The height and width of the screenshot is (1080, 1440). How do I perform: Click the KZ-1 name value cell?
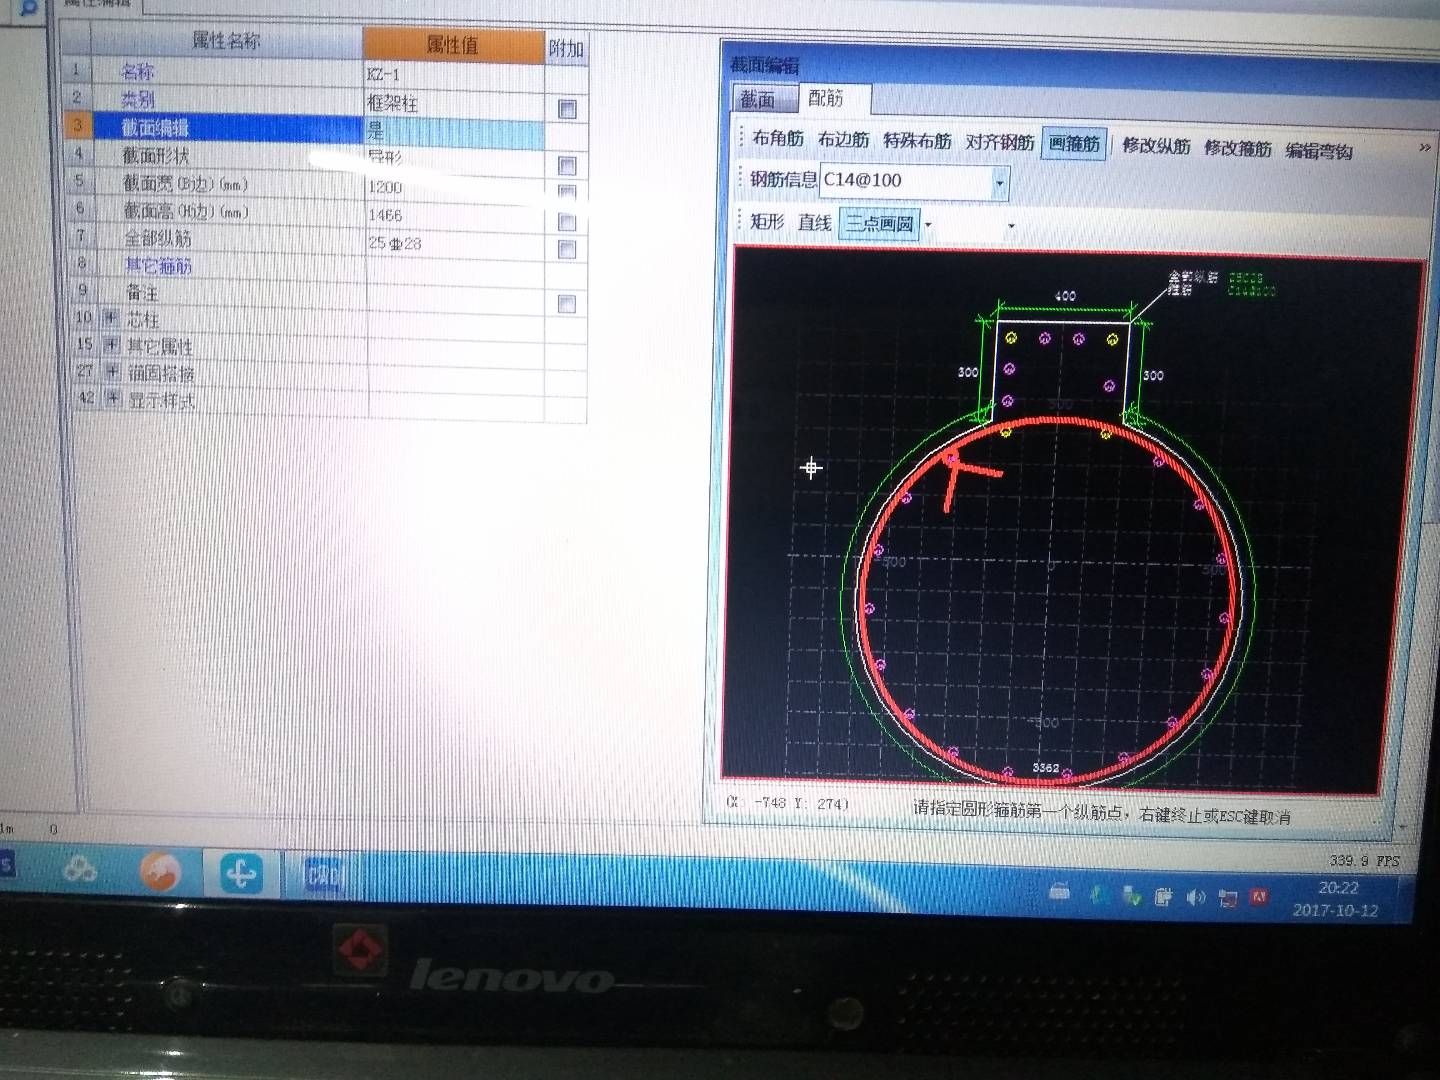(454, 75)
